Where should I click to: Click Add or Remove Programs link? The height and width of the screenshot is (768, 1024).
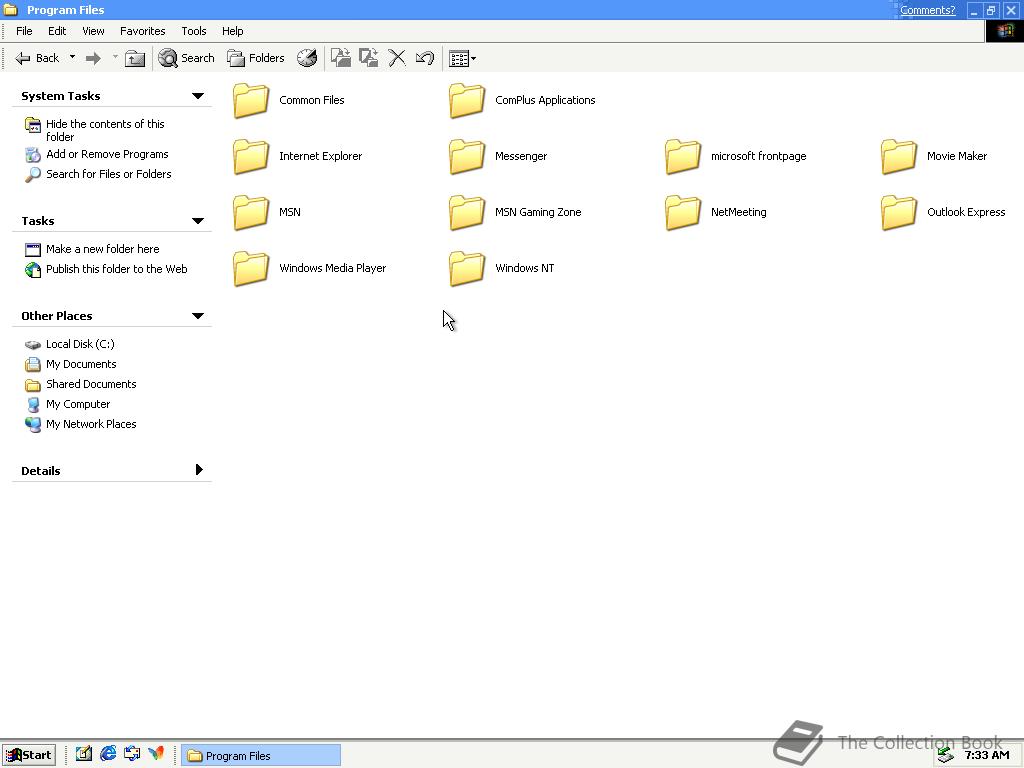point(97,154)
